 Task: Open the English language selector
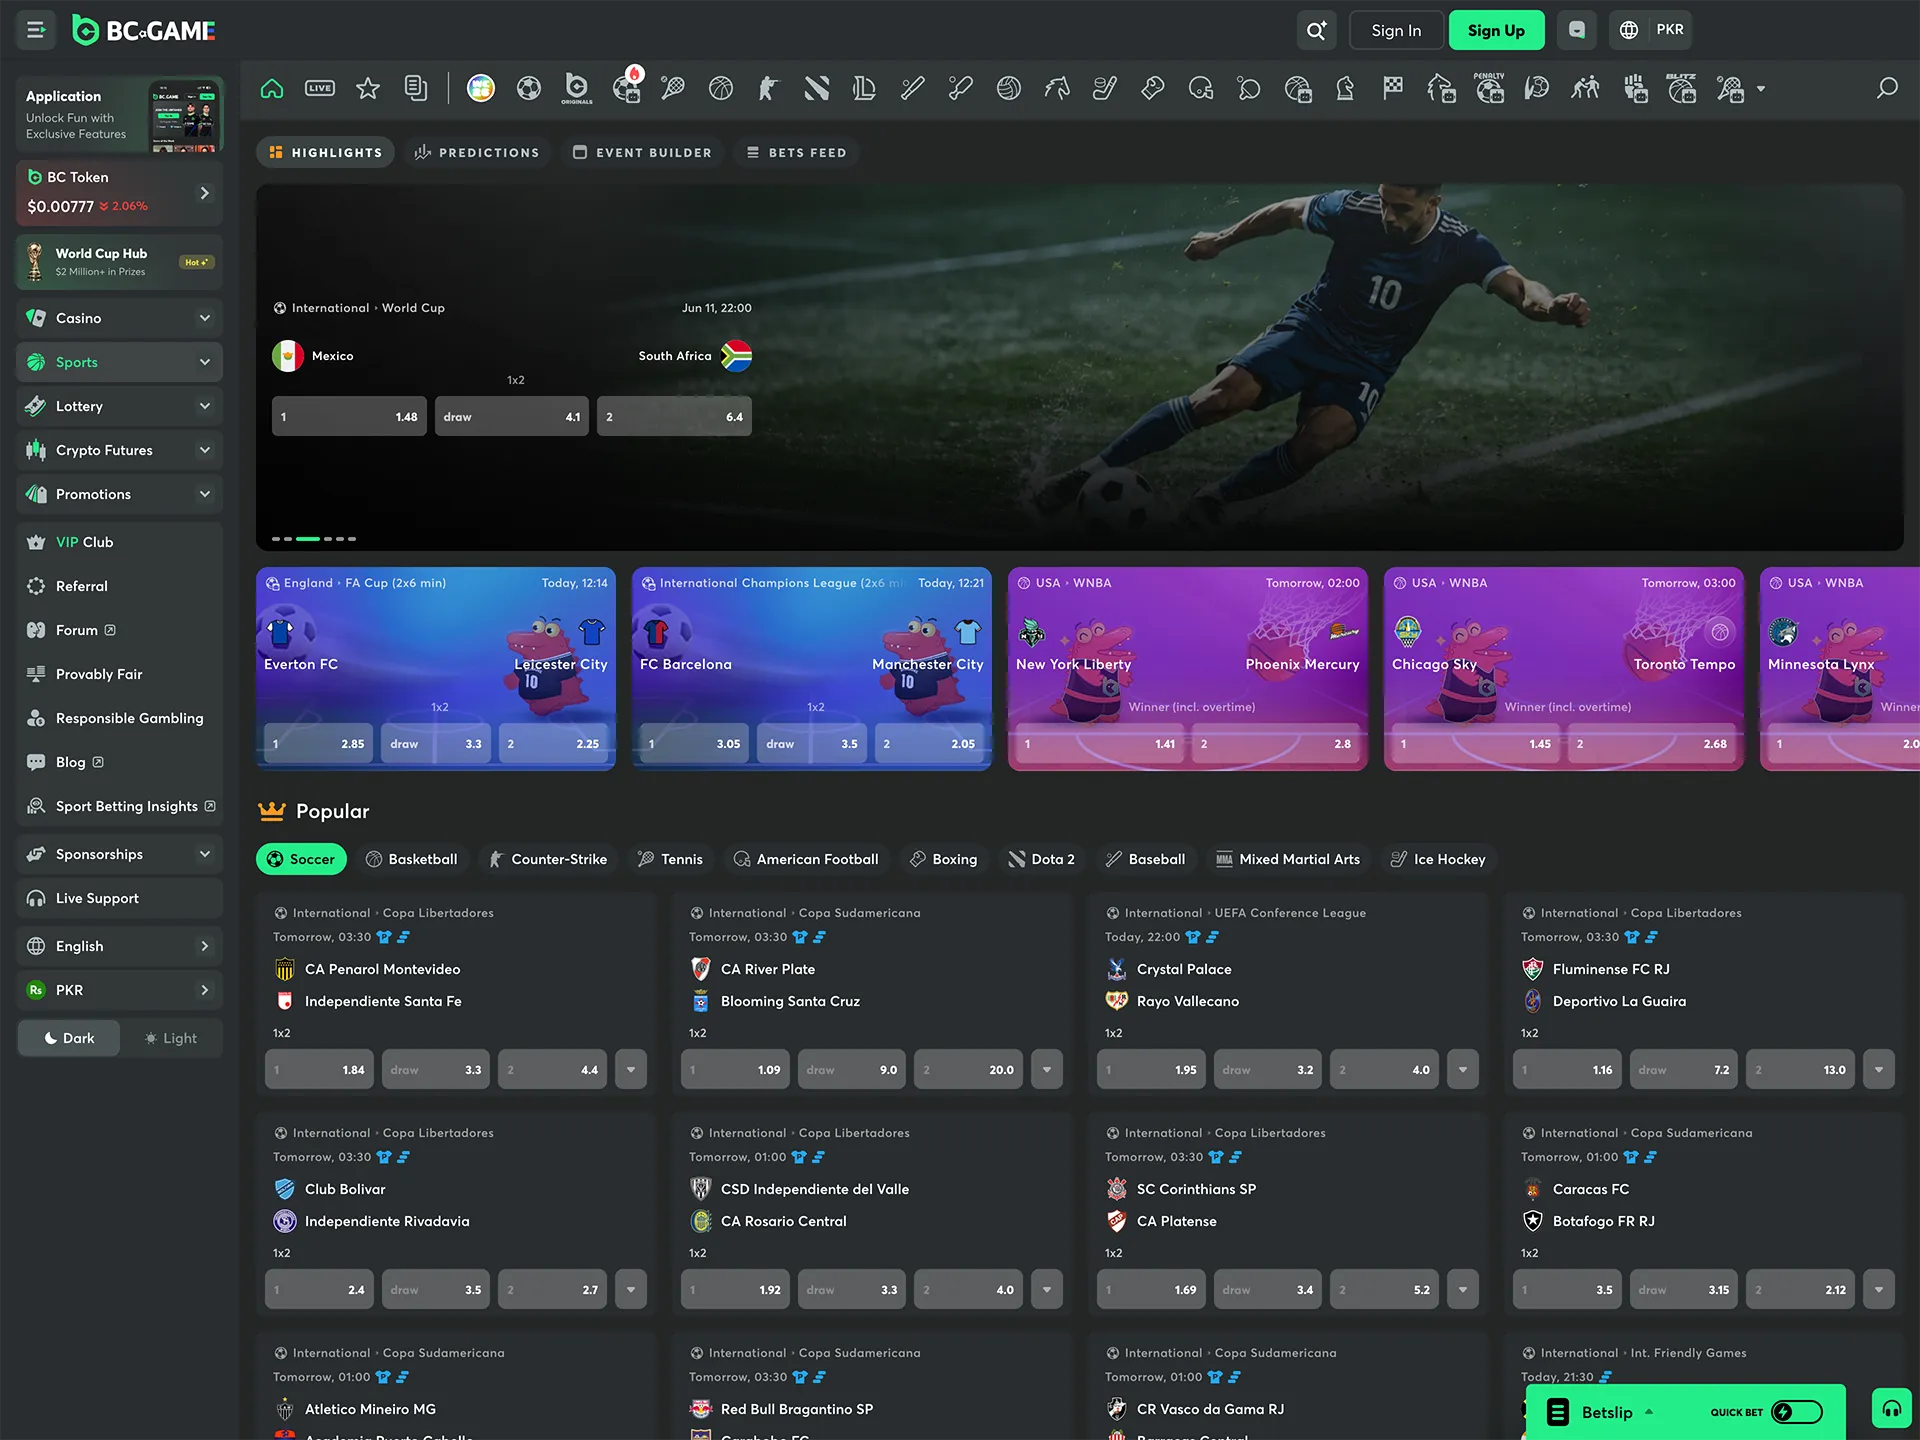(x=119, y=946)
